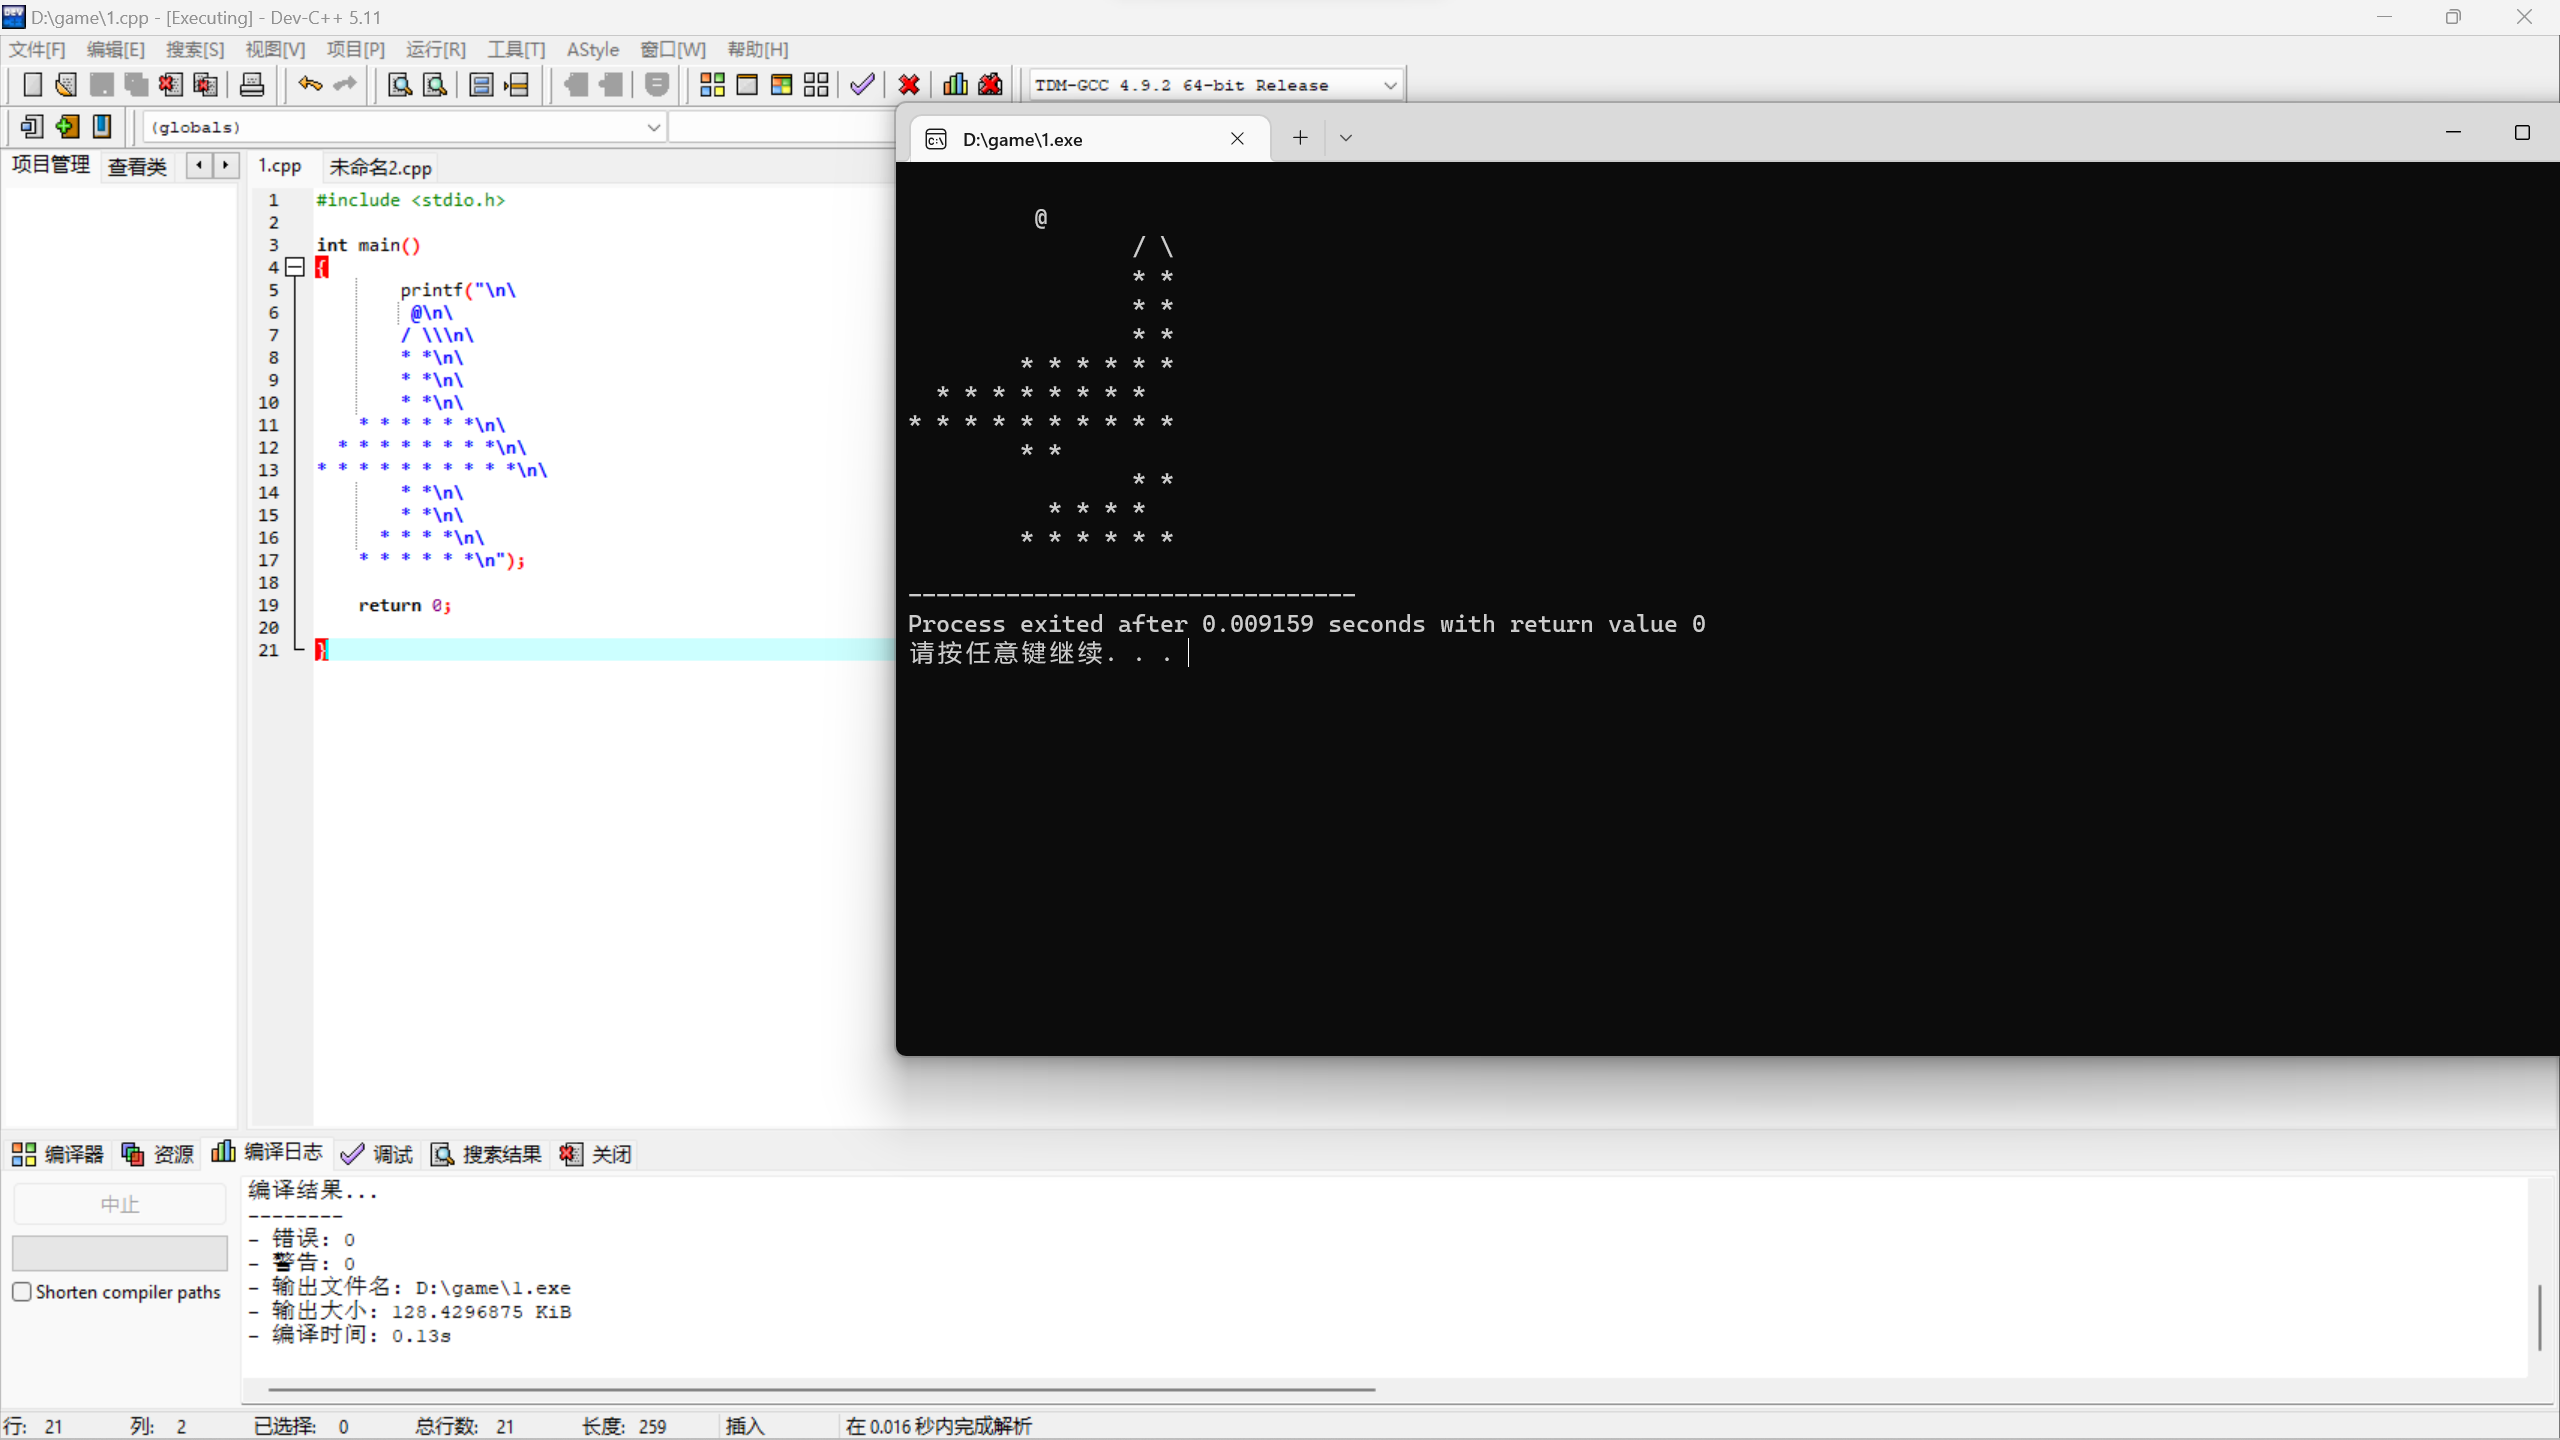Open the Replace dialog toolbar icon
2560x1440 pixels.
click(435, 85)
